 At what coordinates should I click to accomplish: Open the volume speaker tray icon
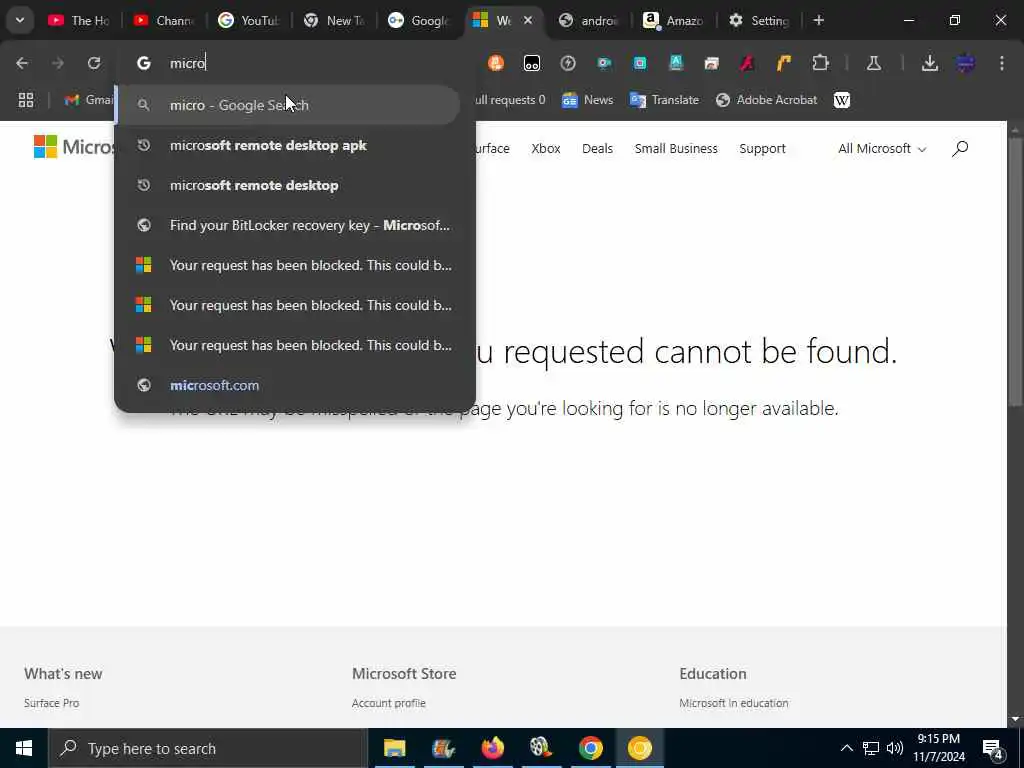895,748
